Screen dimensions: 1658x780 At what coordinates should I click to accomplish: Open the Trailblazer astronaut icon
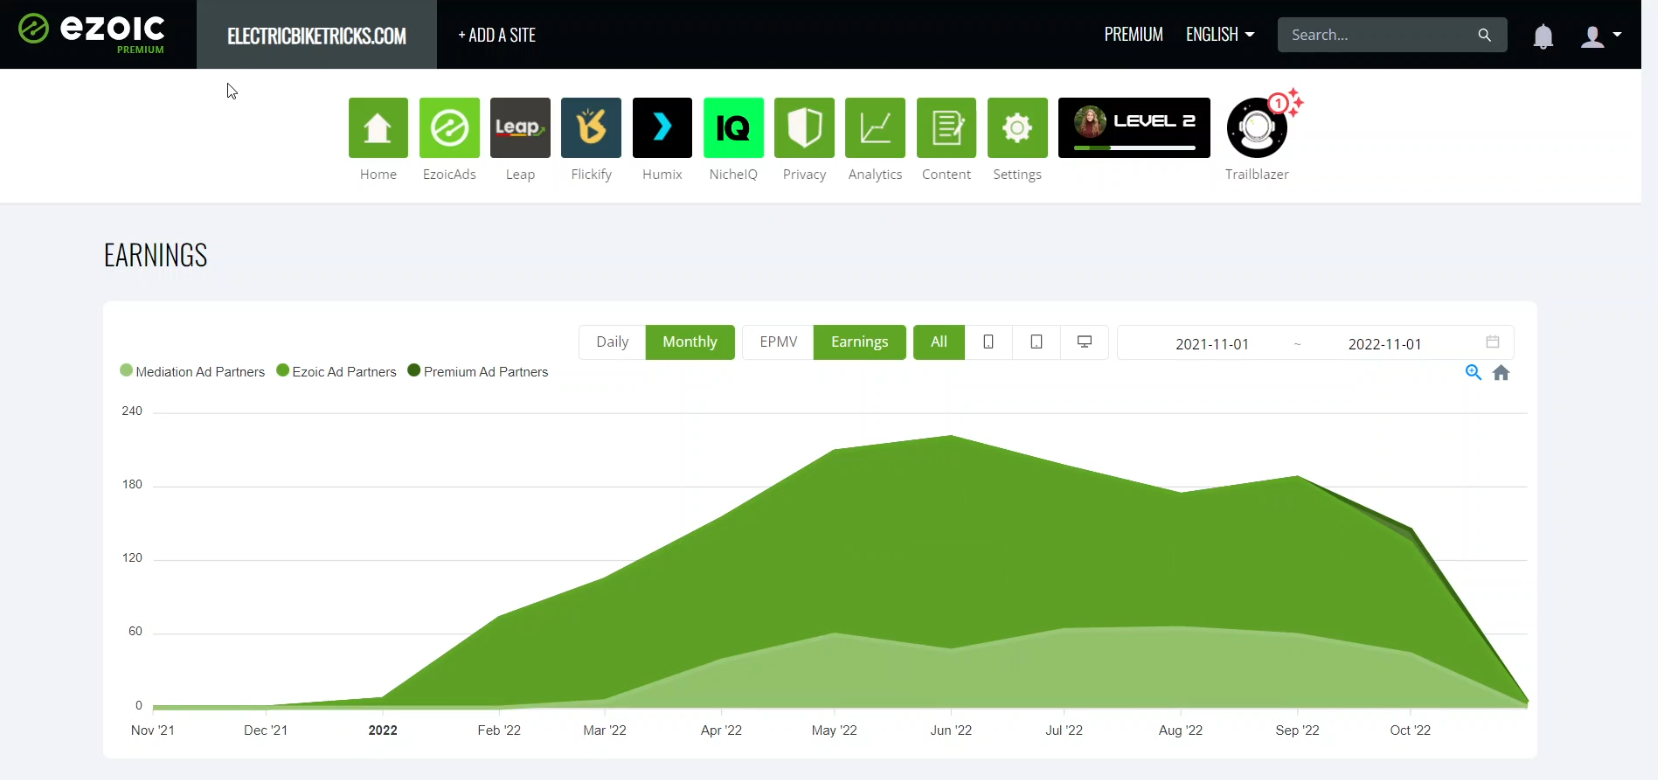pyautogui.click(x=1257, y=128)
